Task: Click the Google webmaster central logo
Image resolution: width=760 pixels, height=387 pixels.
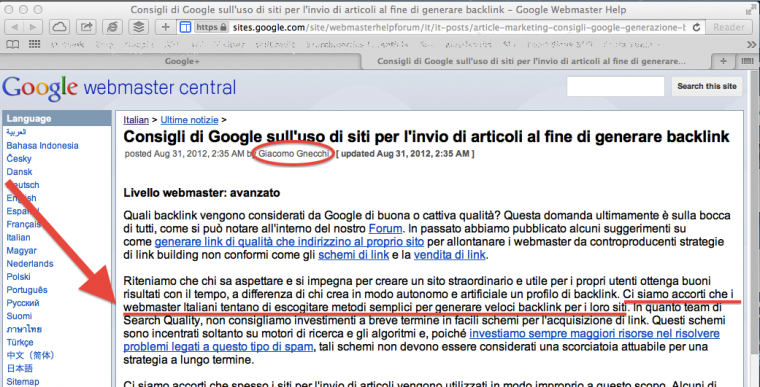Action: tap(119, 88)
